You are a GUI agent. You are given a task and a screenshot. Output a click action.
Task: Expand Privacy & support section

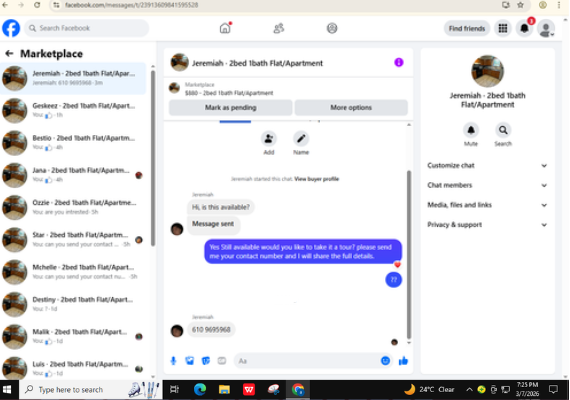[487, 225]
